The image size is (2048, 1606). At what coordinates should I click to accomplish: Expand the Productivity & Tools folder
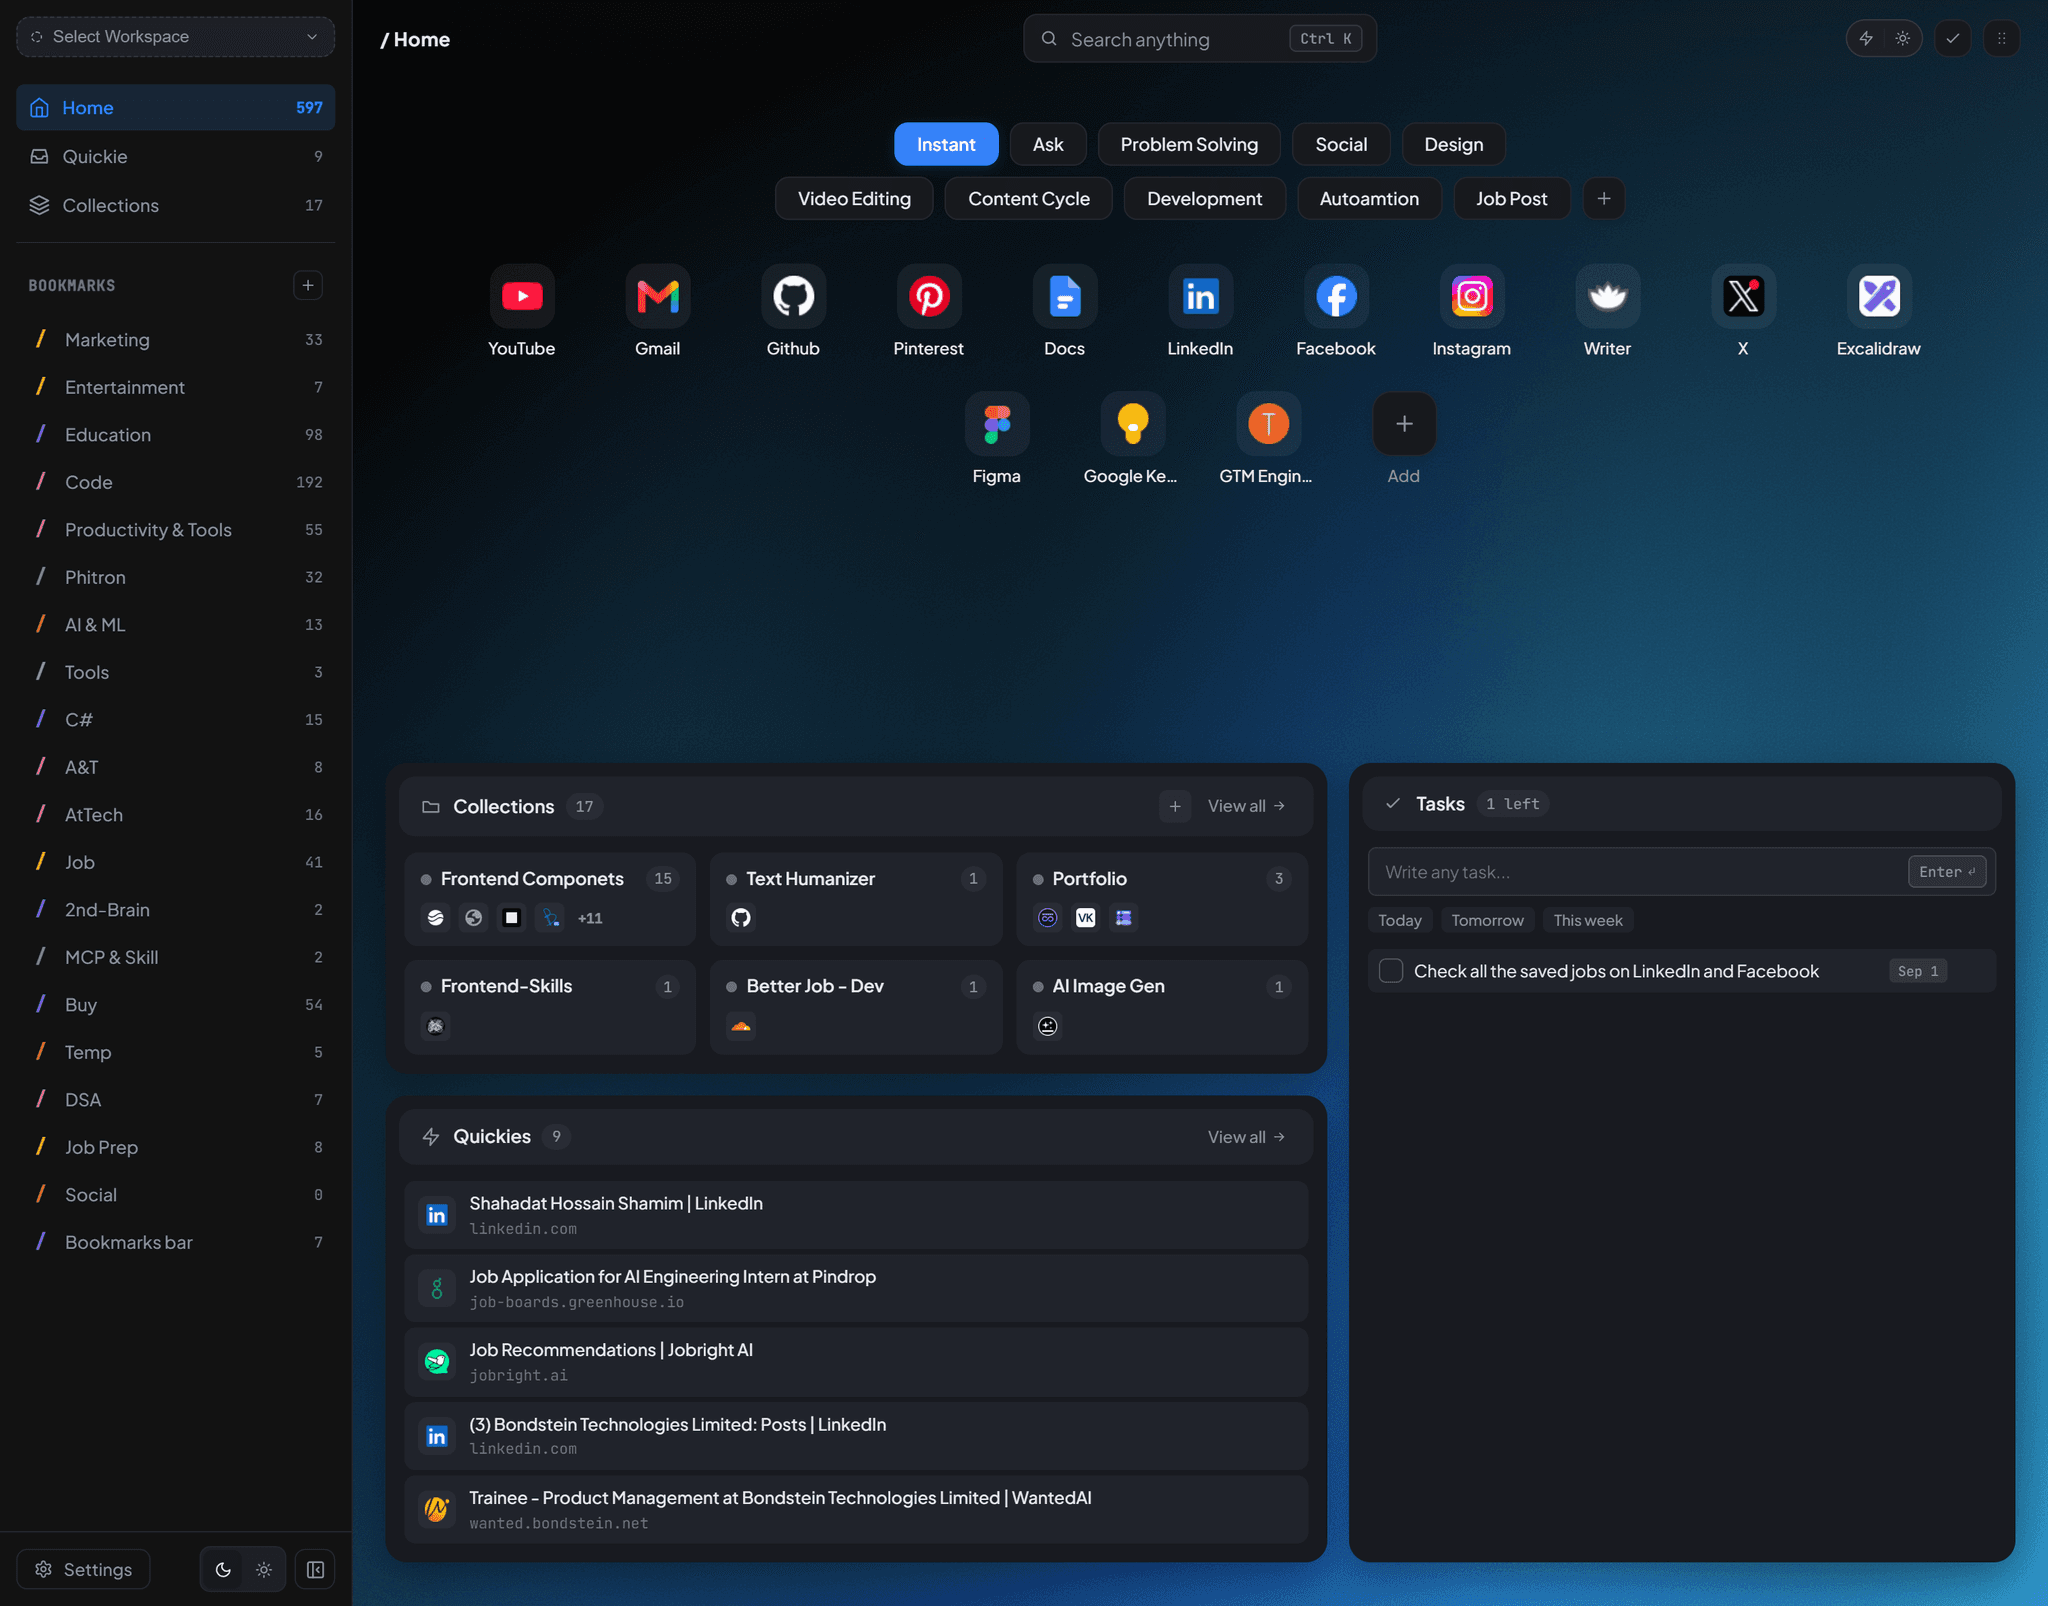pos(176,530)
